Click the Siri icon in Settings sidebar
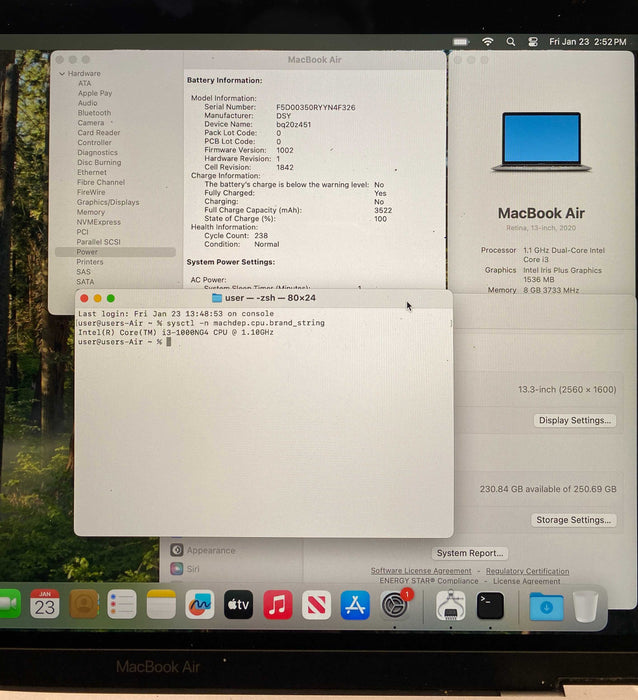The image size is (638, 700). coord(177,569)
